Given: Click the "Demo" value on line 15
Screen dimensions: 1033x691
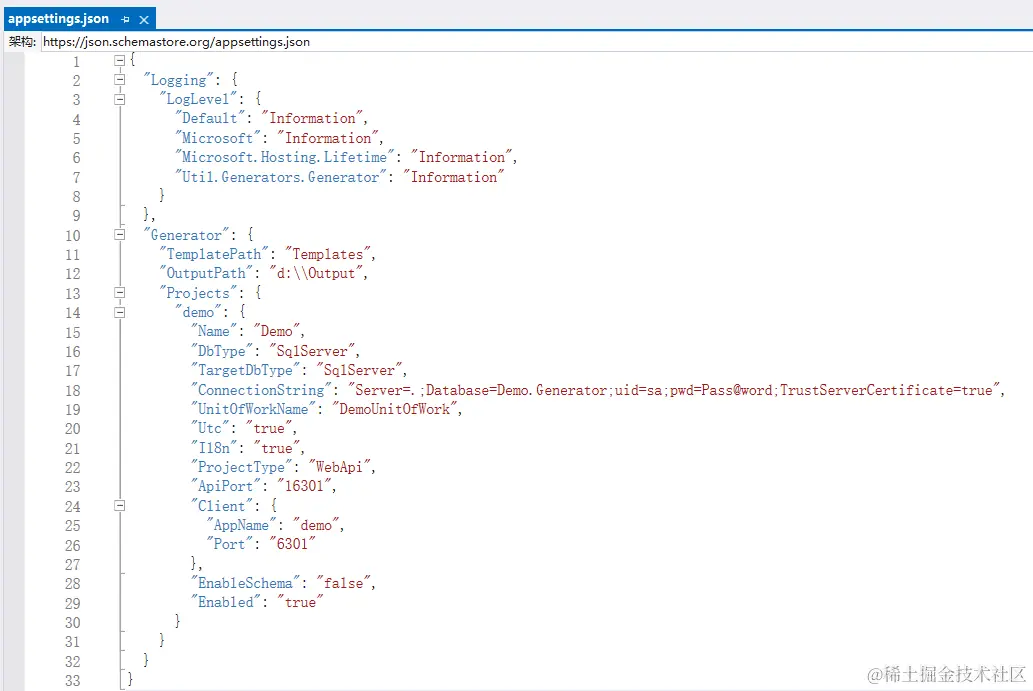Looking at the screenshot, I should point(277,331).
